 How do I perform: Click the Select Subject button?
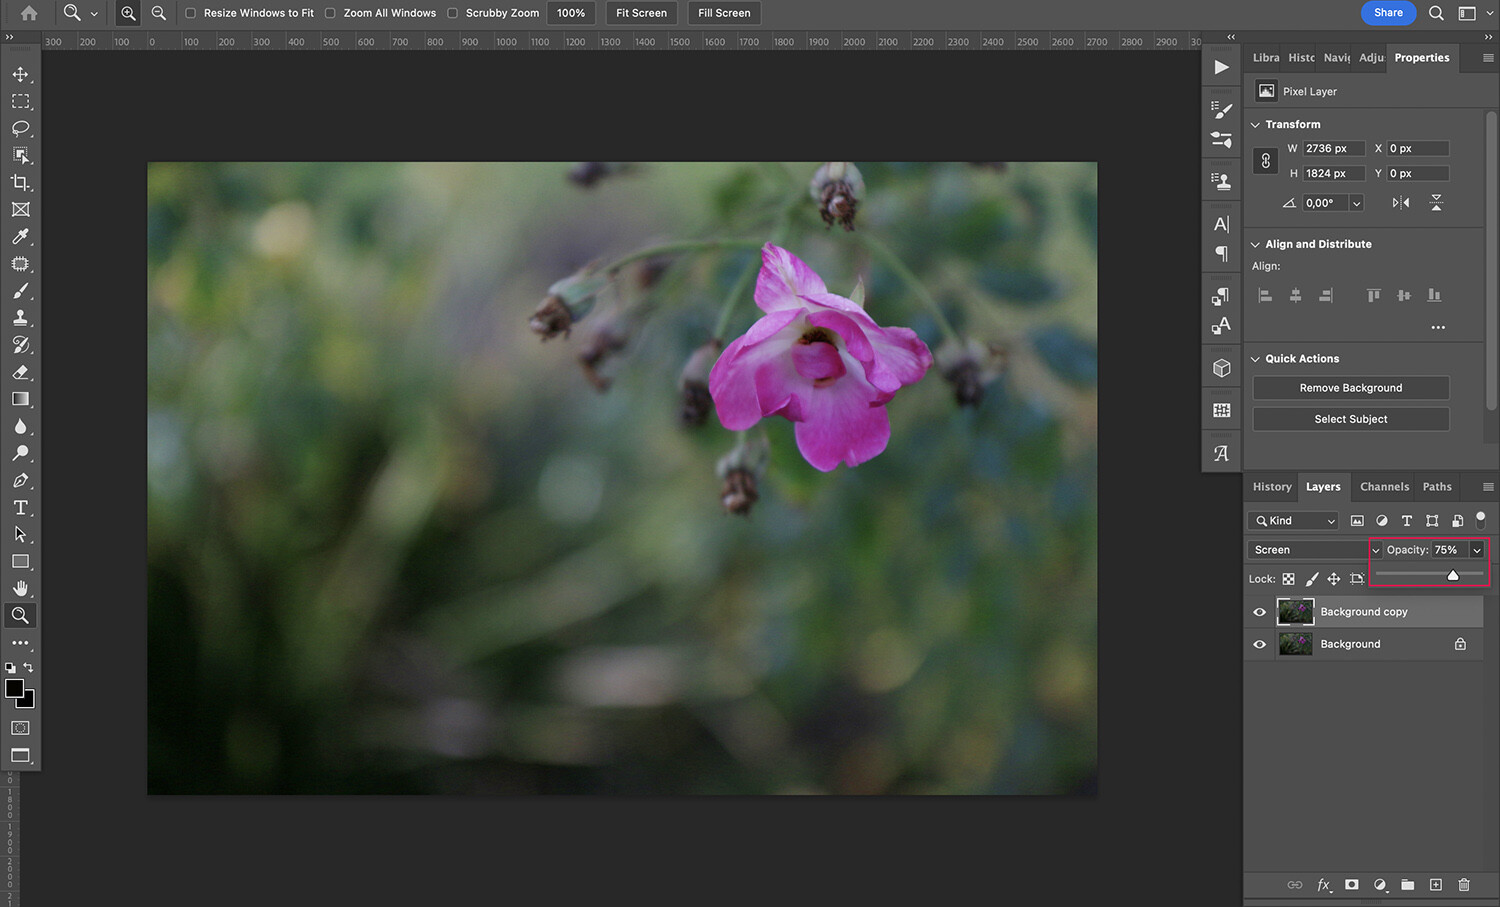pos(1350,418)
